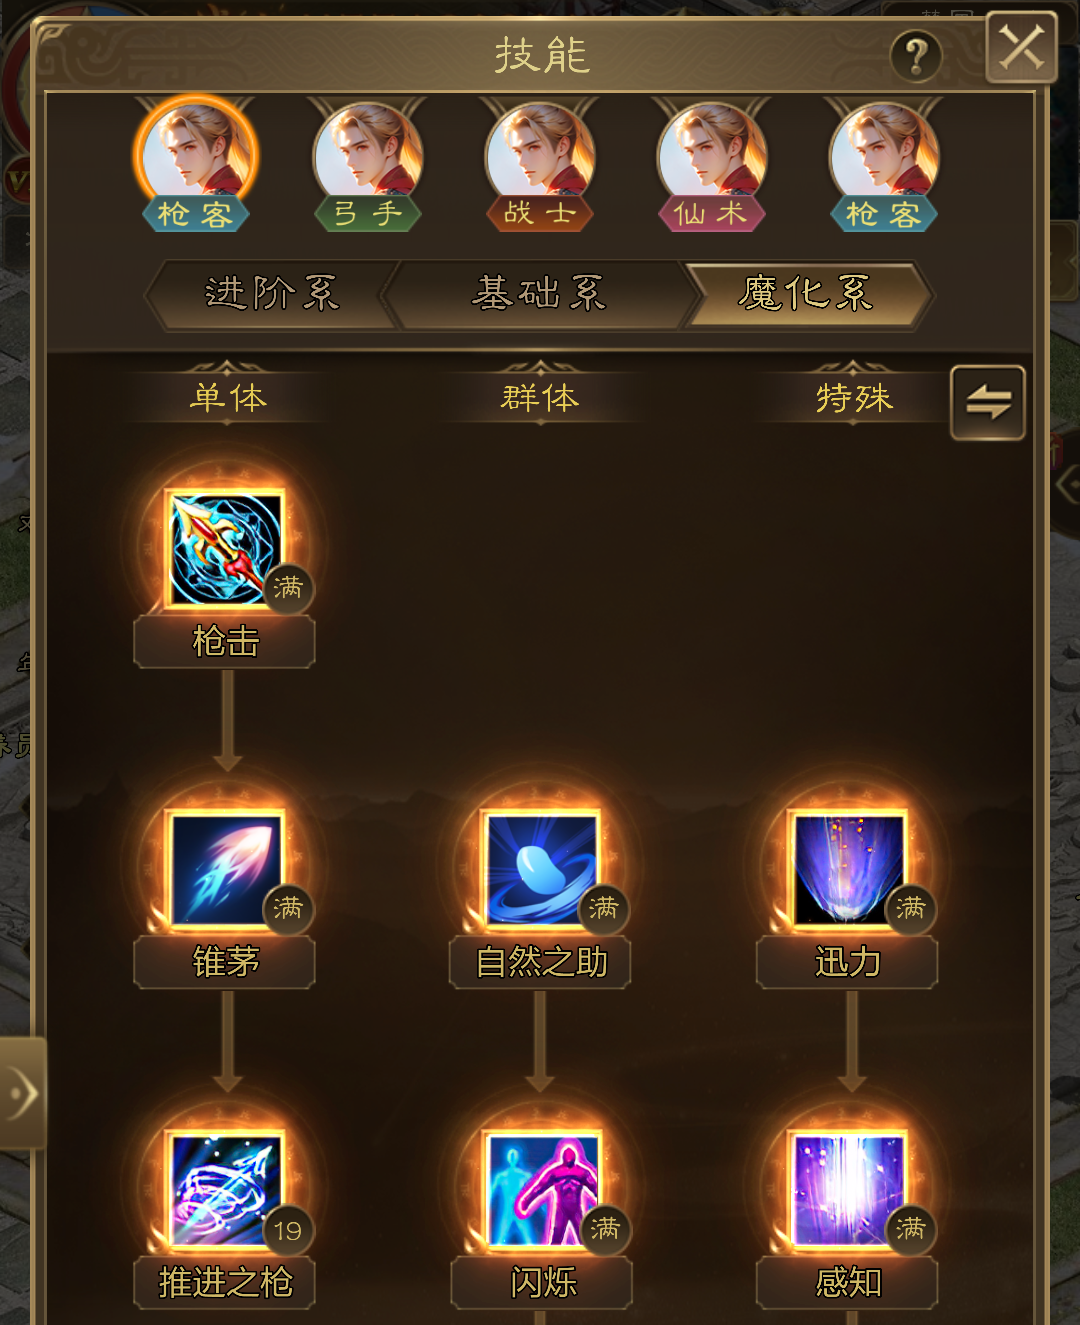The image size is (1080, 1325).
Task: Choose the 战士 character portrait
Action: (x=540, y=164)
